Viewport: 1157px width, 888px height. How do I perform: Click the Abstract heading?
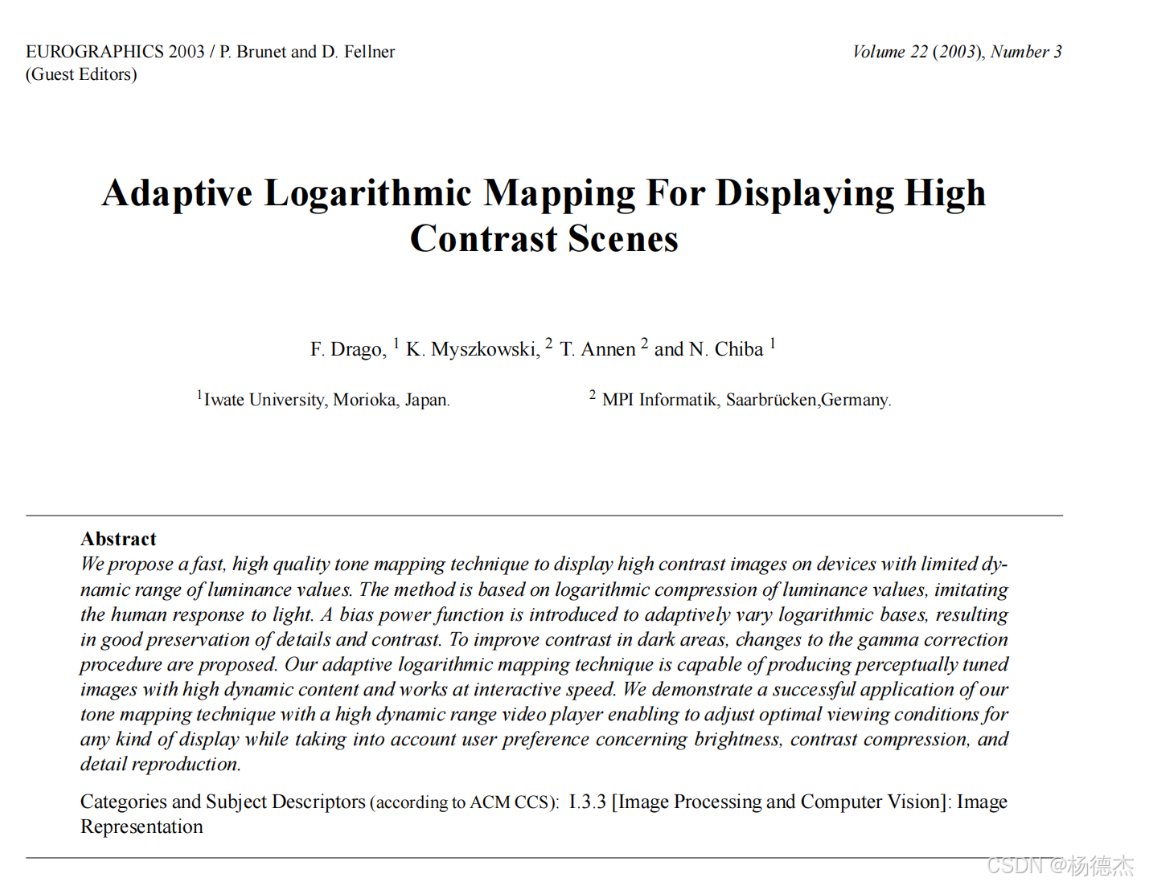point(117,539)
